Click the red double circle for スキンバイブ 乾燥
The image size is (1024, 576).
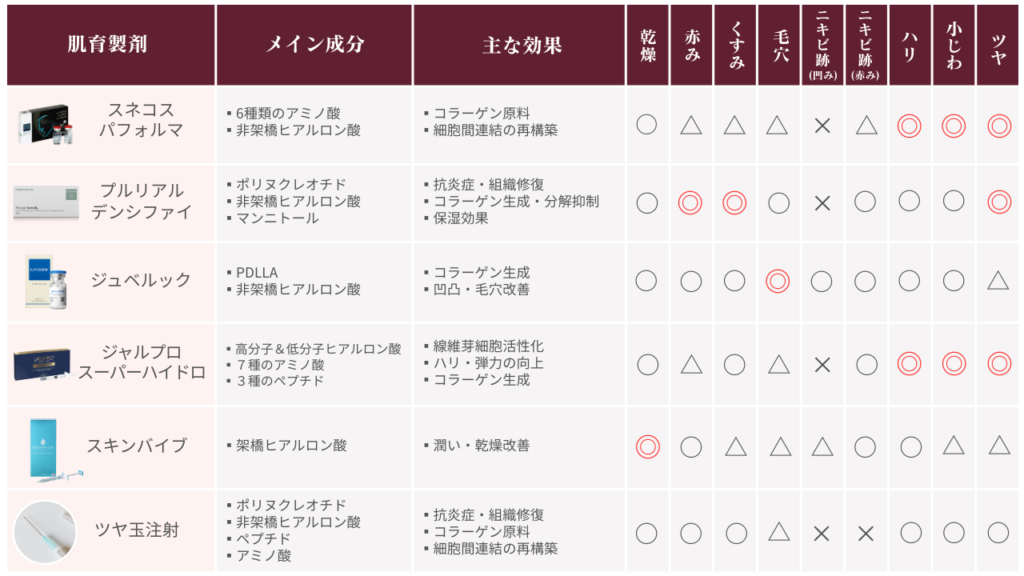(x=647, y=446)
